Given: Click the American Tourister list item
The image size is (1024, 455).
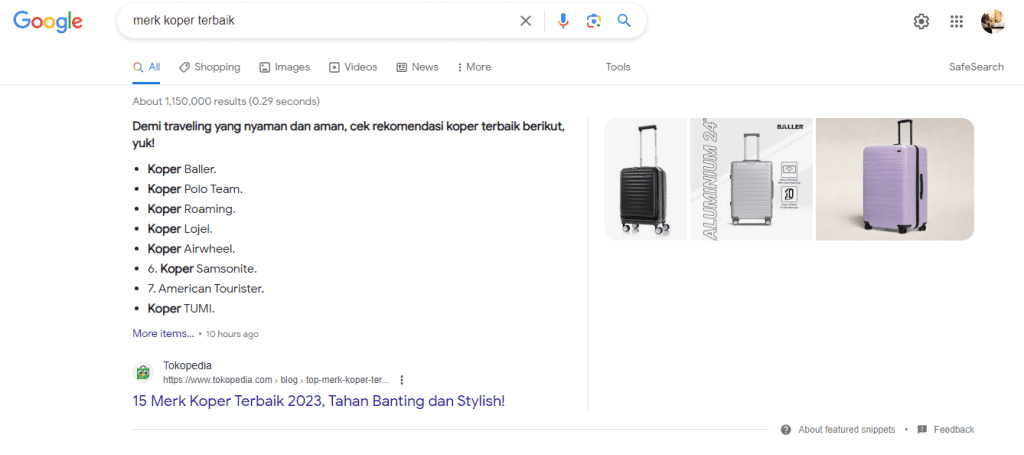Looking at the screenshot, I should tap(206, 289).
